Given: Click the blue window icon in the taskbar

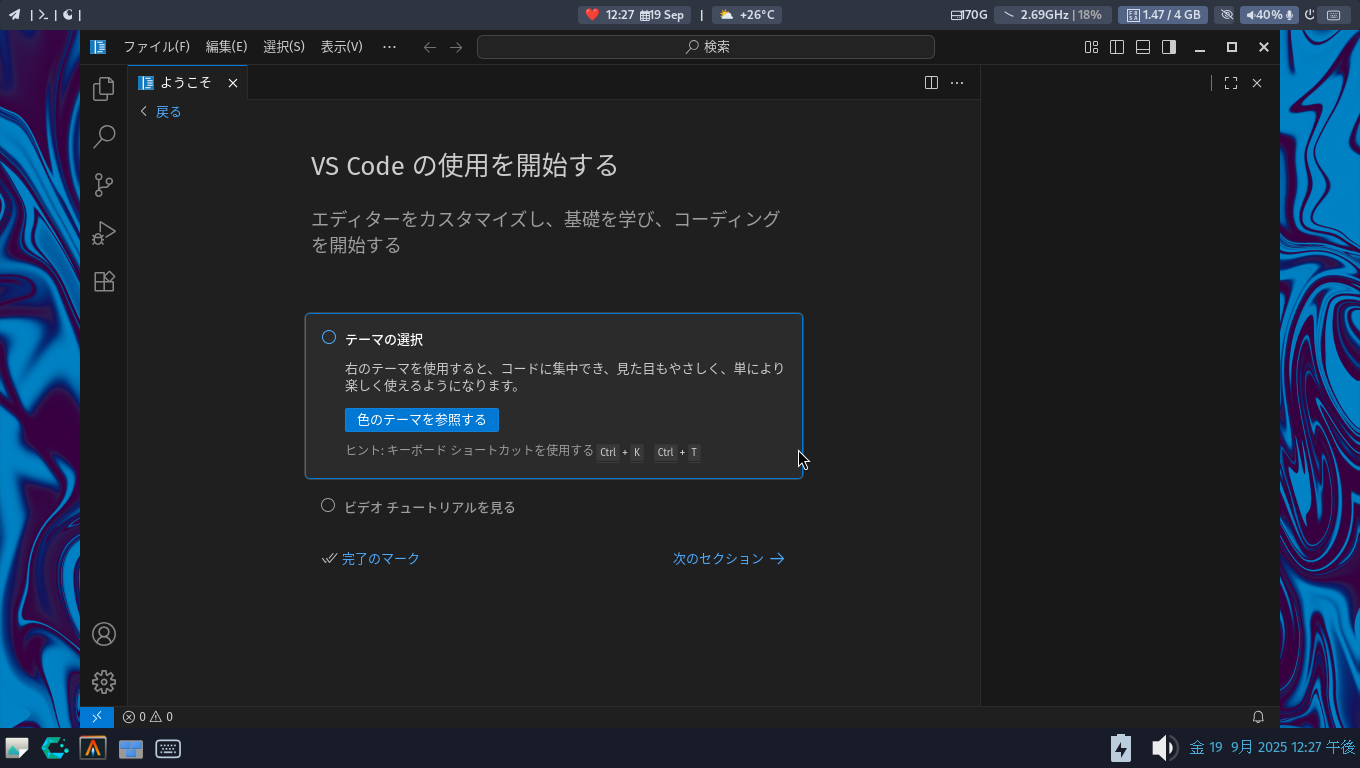Looking at the screenshot, I should pos(131,749).
